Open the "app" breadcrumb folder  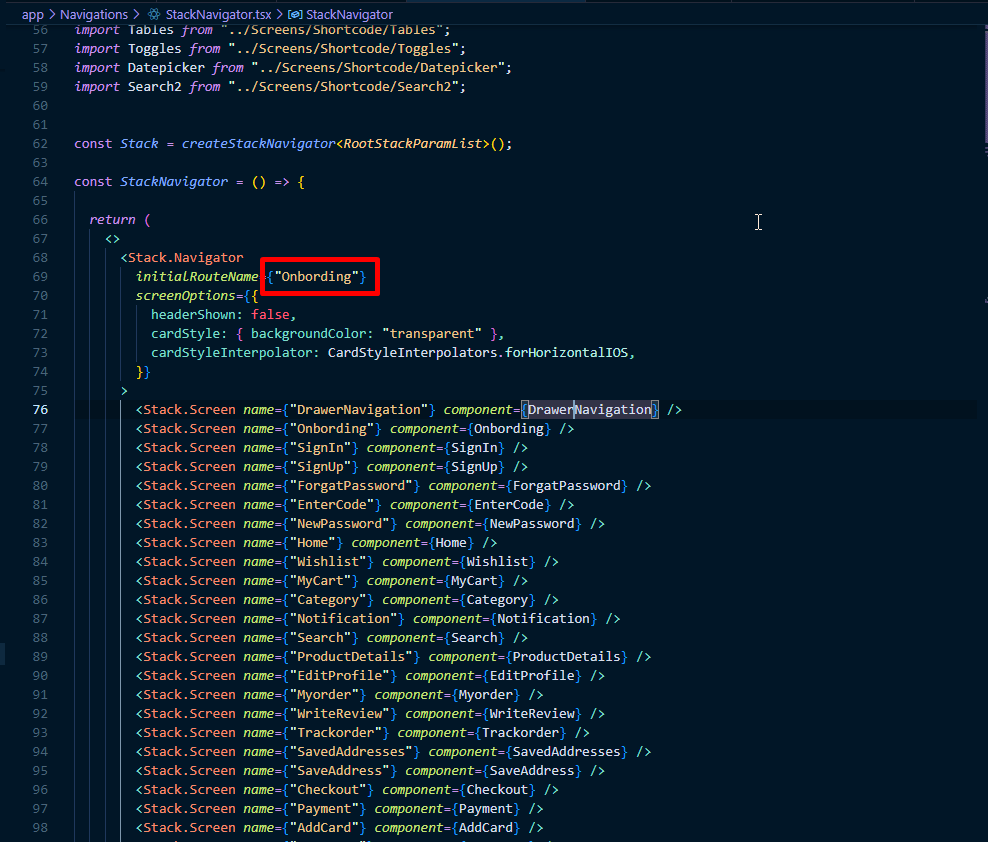[32, 15]
